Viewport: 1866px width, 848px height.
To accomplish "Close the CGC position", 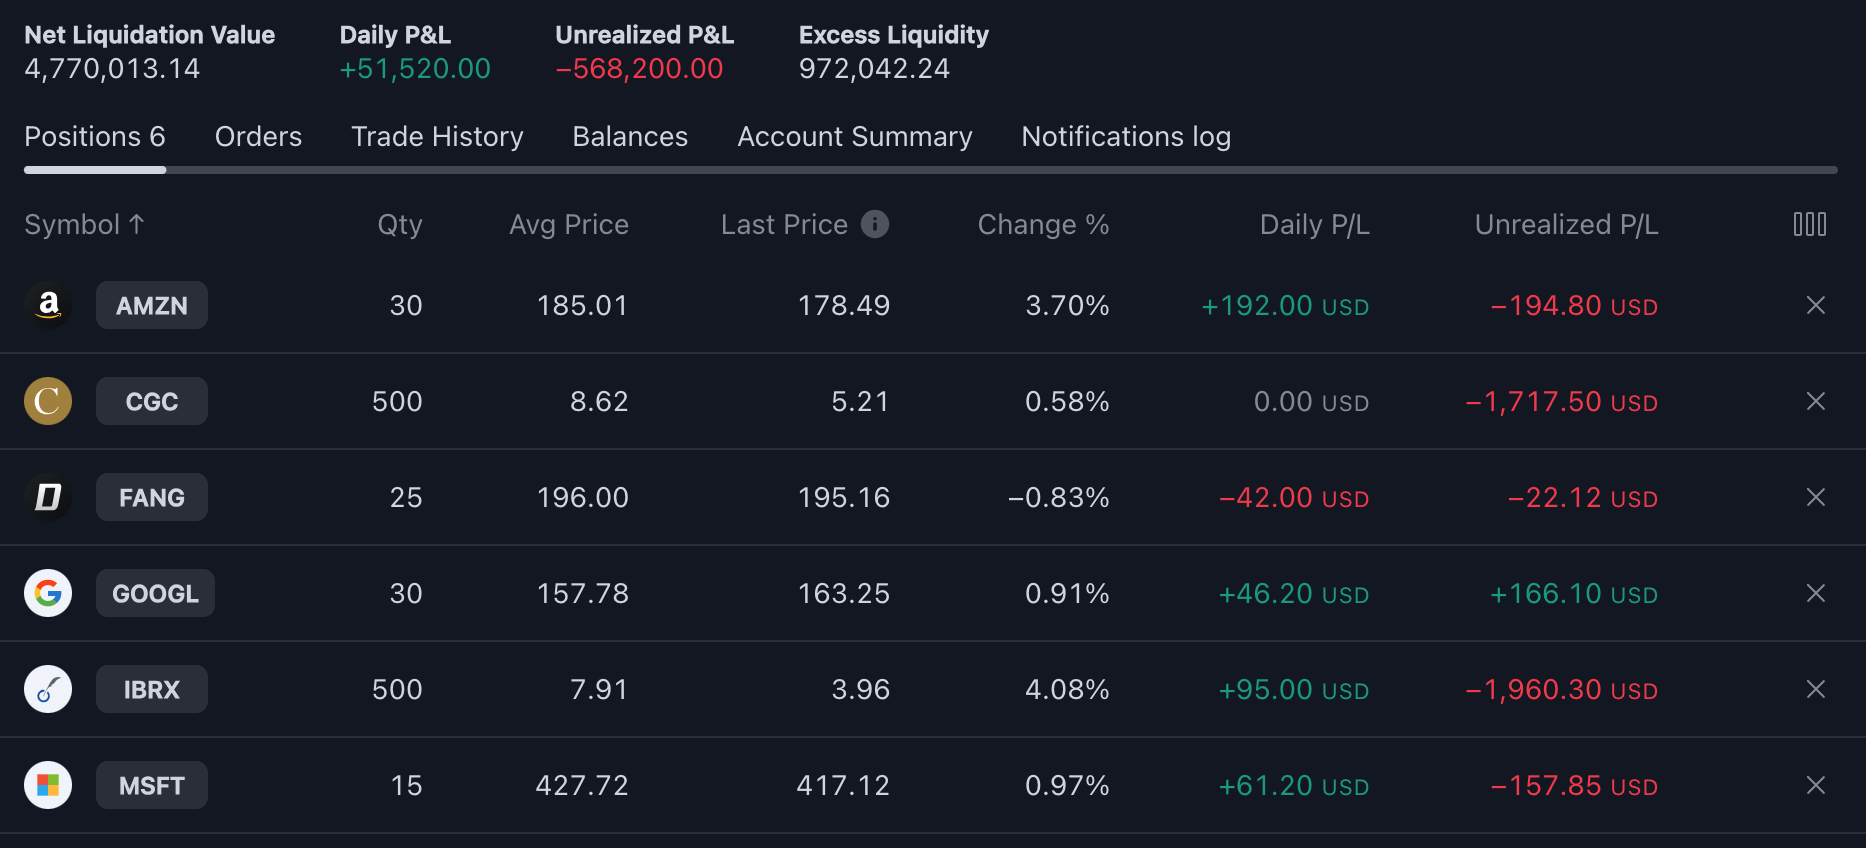I will pos(1816,401).
